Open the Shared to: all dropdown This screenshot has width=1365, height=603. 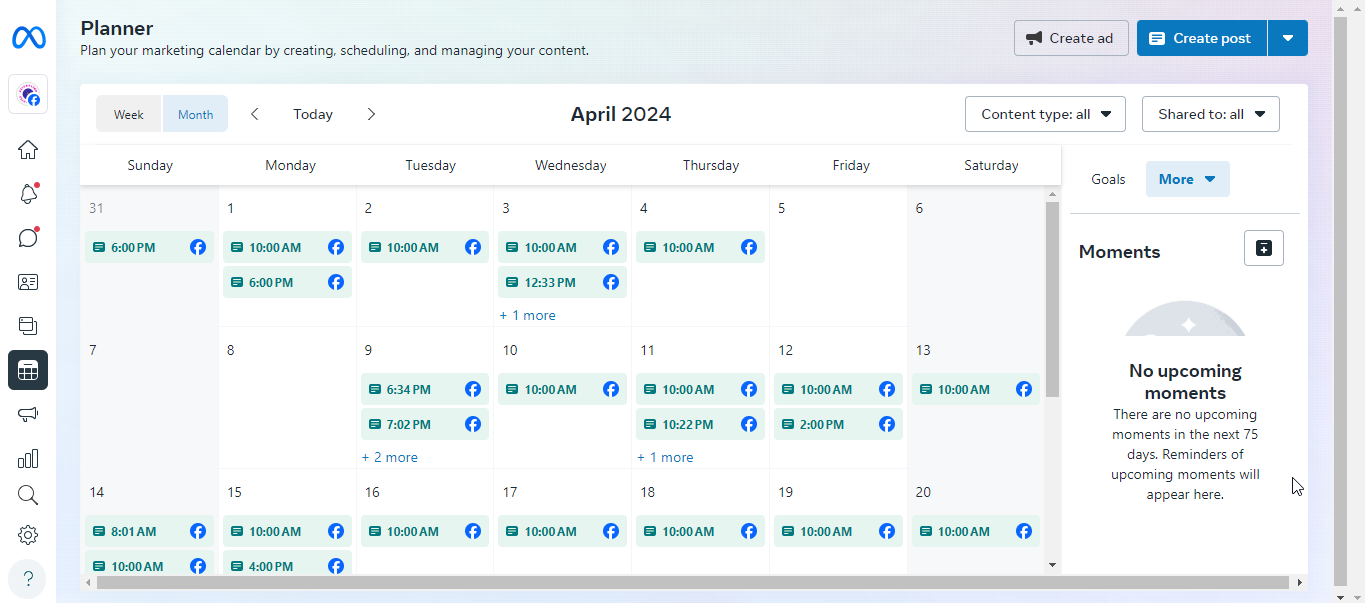1210,114
